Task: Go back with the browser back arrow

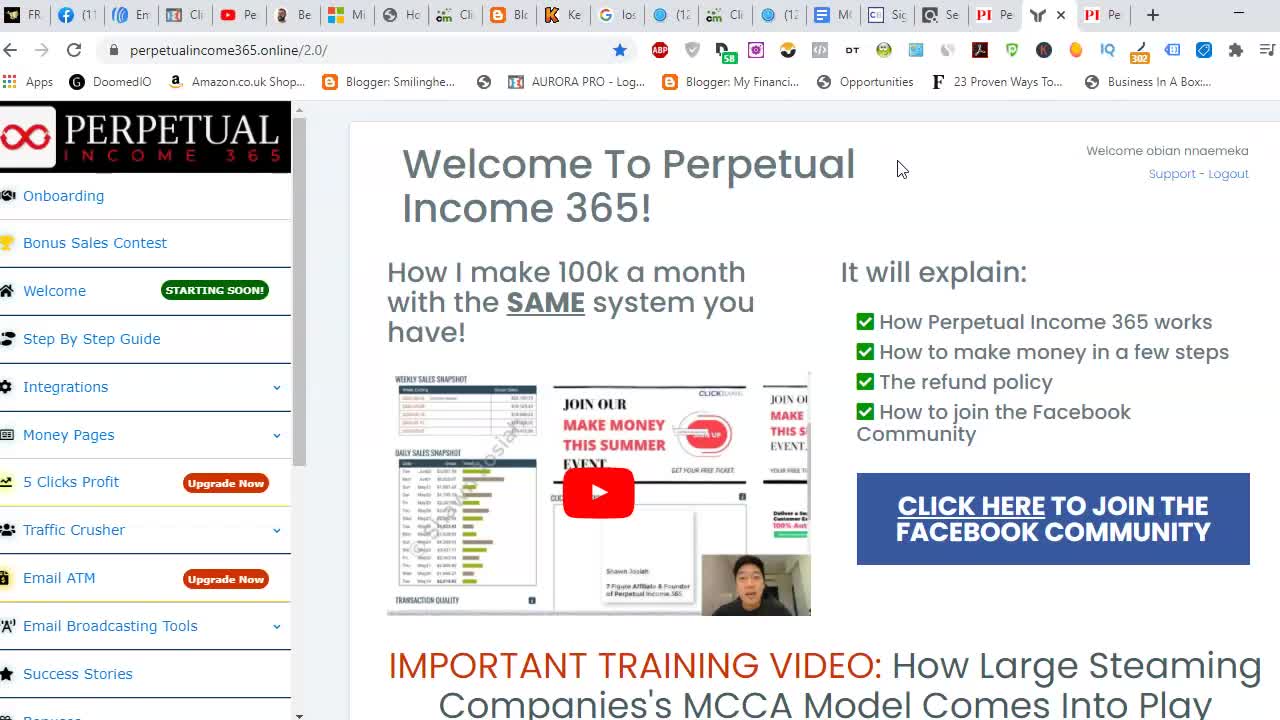Action: [10, 50]
